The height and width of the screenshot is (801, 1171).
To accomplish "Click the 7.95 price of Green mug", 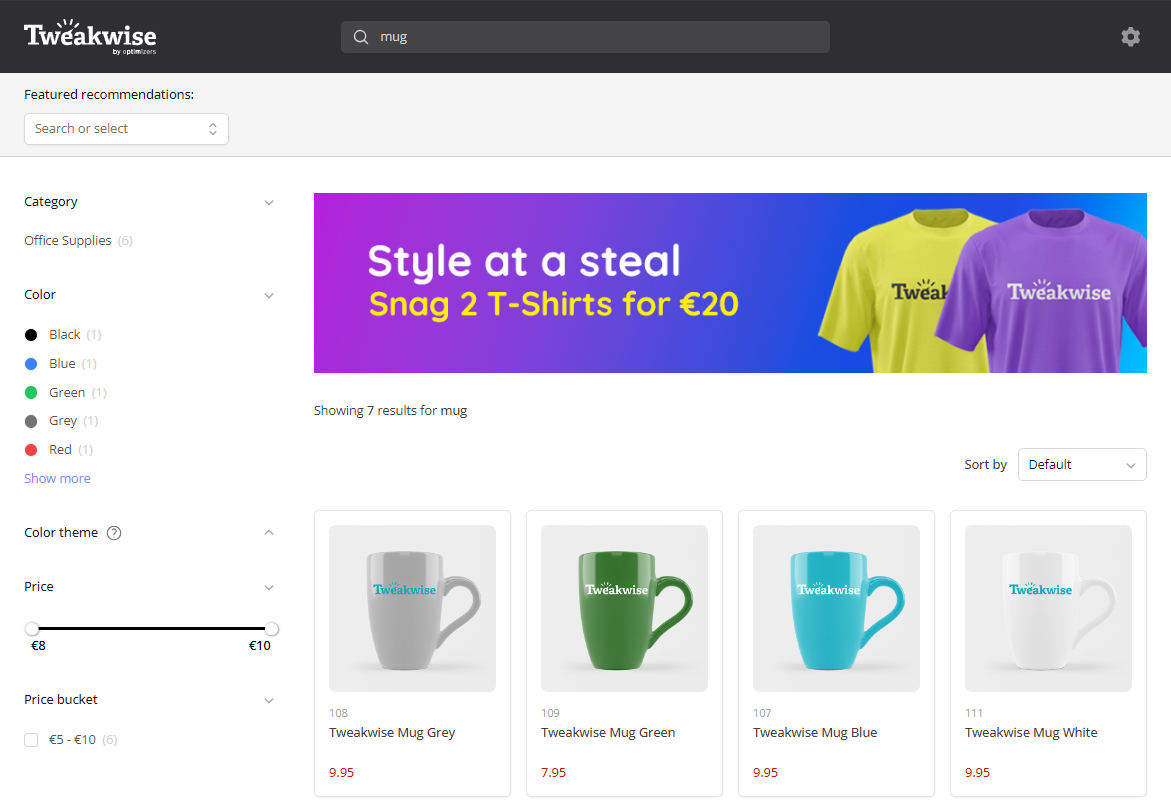I will 553,773.
